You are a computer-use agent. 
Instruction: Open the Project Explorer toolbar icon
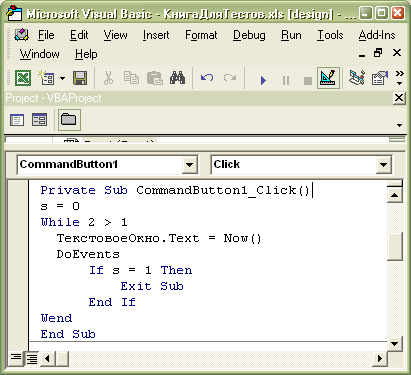(x=357, y=78)
